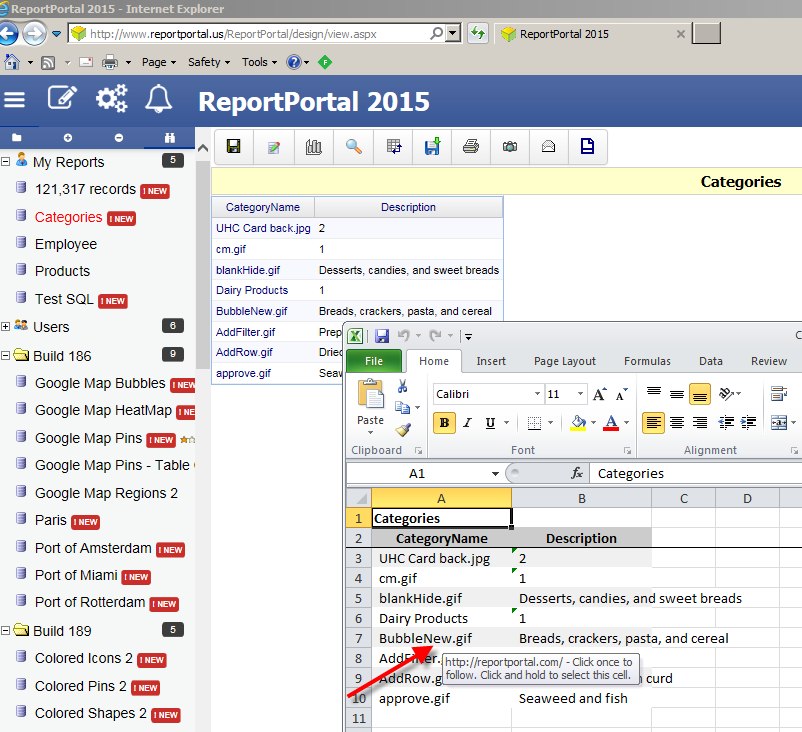The width and height of the screenshot is (802, 732).
Task: Toggle Align Text Right in Excel
Action: (x=699, y=423)
